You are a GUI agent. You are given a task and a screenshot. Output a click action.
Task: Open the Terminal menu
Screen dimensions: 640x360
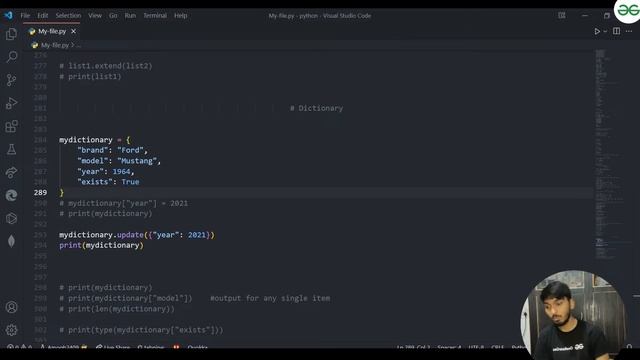pyautogui.click(x=155, y=16)
